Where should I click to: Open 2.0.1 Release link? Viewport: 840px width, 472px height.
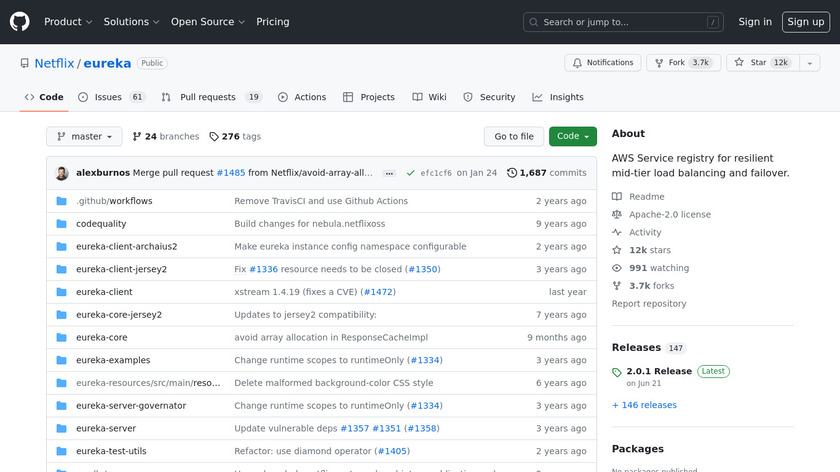(x=659, y=371)
